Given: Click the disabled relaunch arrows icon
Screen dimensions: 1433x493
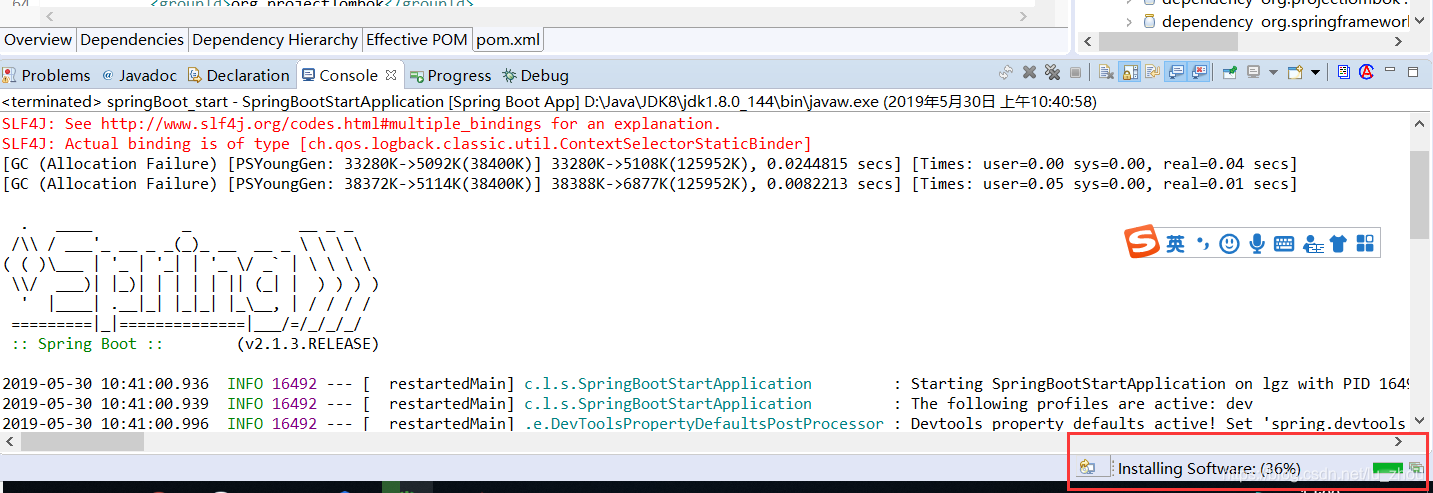Looking at the screenshot, I should 1006,72.
